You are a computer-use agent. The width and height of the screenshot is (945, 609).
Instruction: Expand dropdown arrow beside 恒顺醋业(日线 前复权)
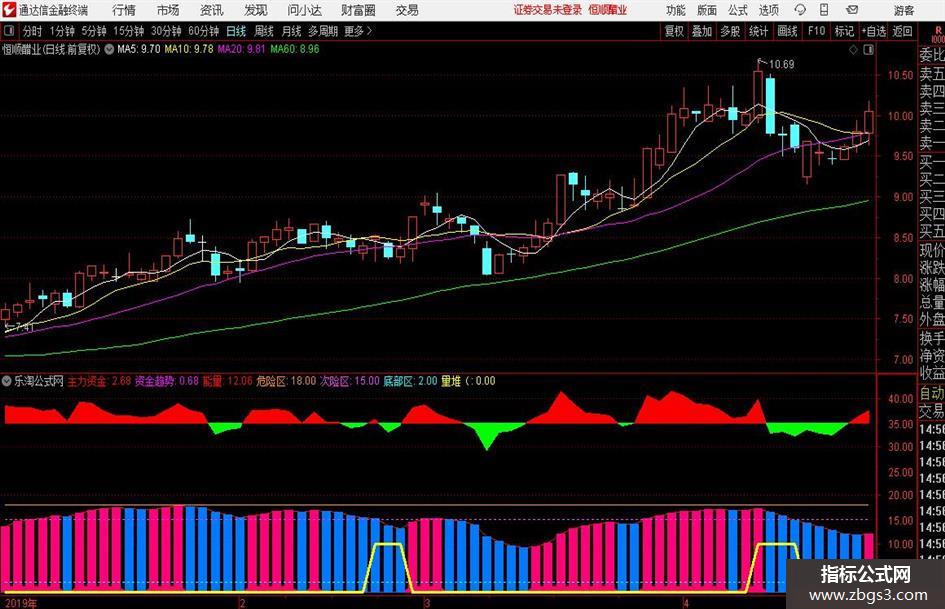(109, 49)
